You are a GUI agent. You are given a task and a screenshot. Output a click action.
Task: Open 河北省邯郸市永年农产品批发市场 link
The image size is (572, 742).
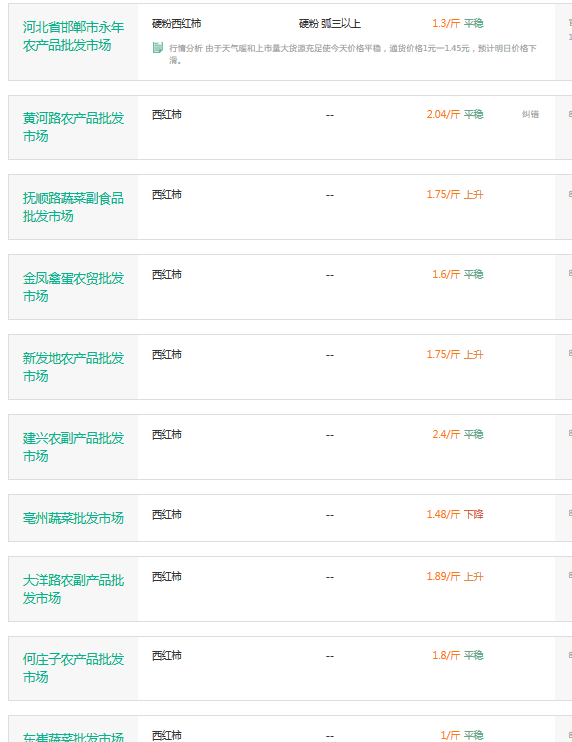click(x=73, y=36)
